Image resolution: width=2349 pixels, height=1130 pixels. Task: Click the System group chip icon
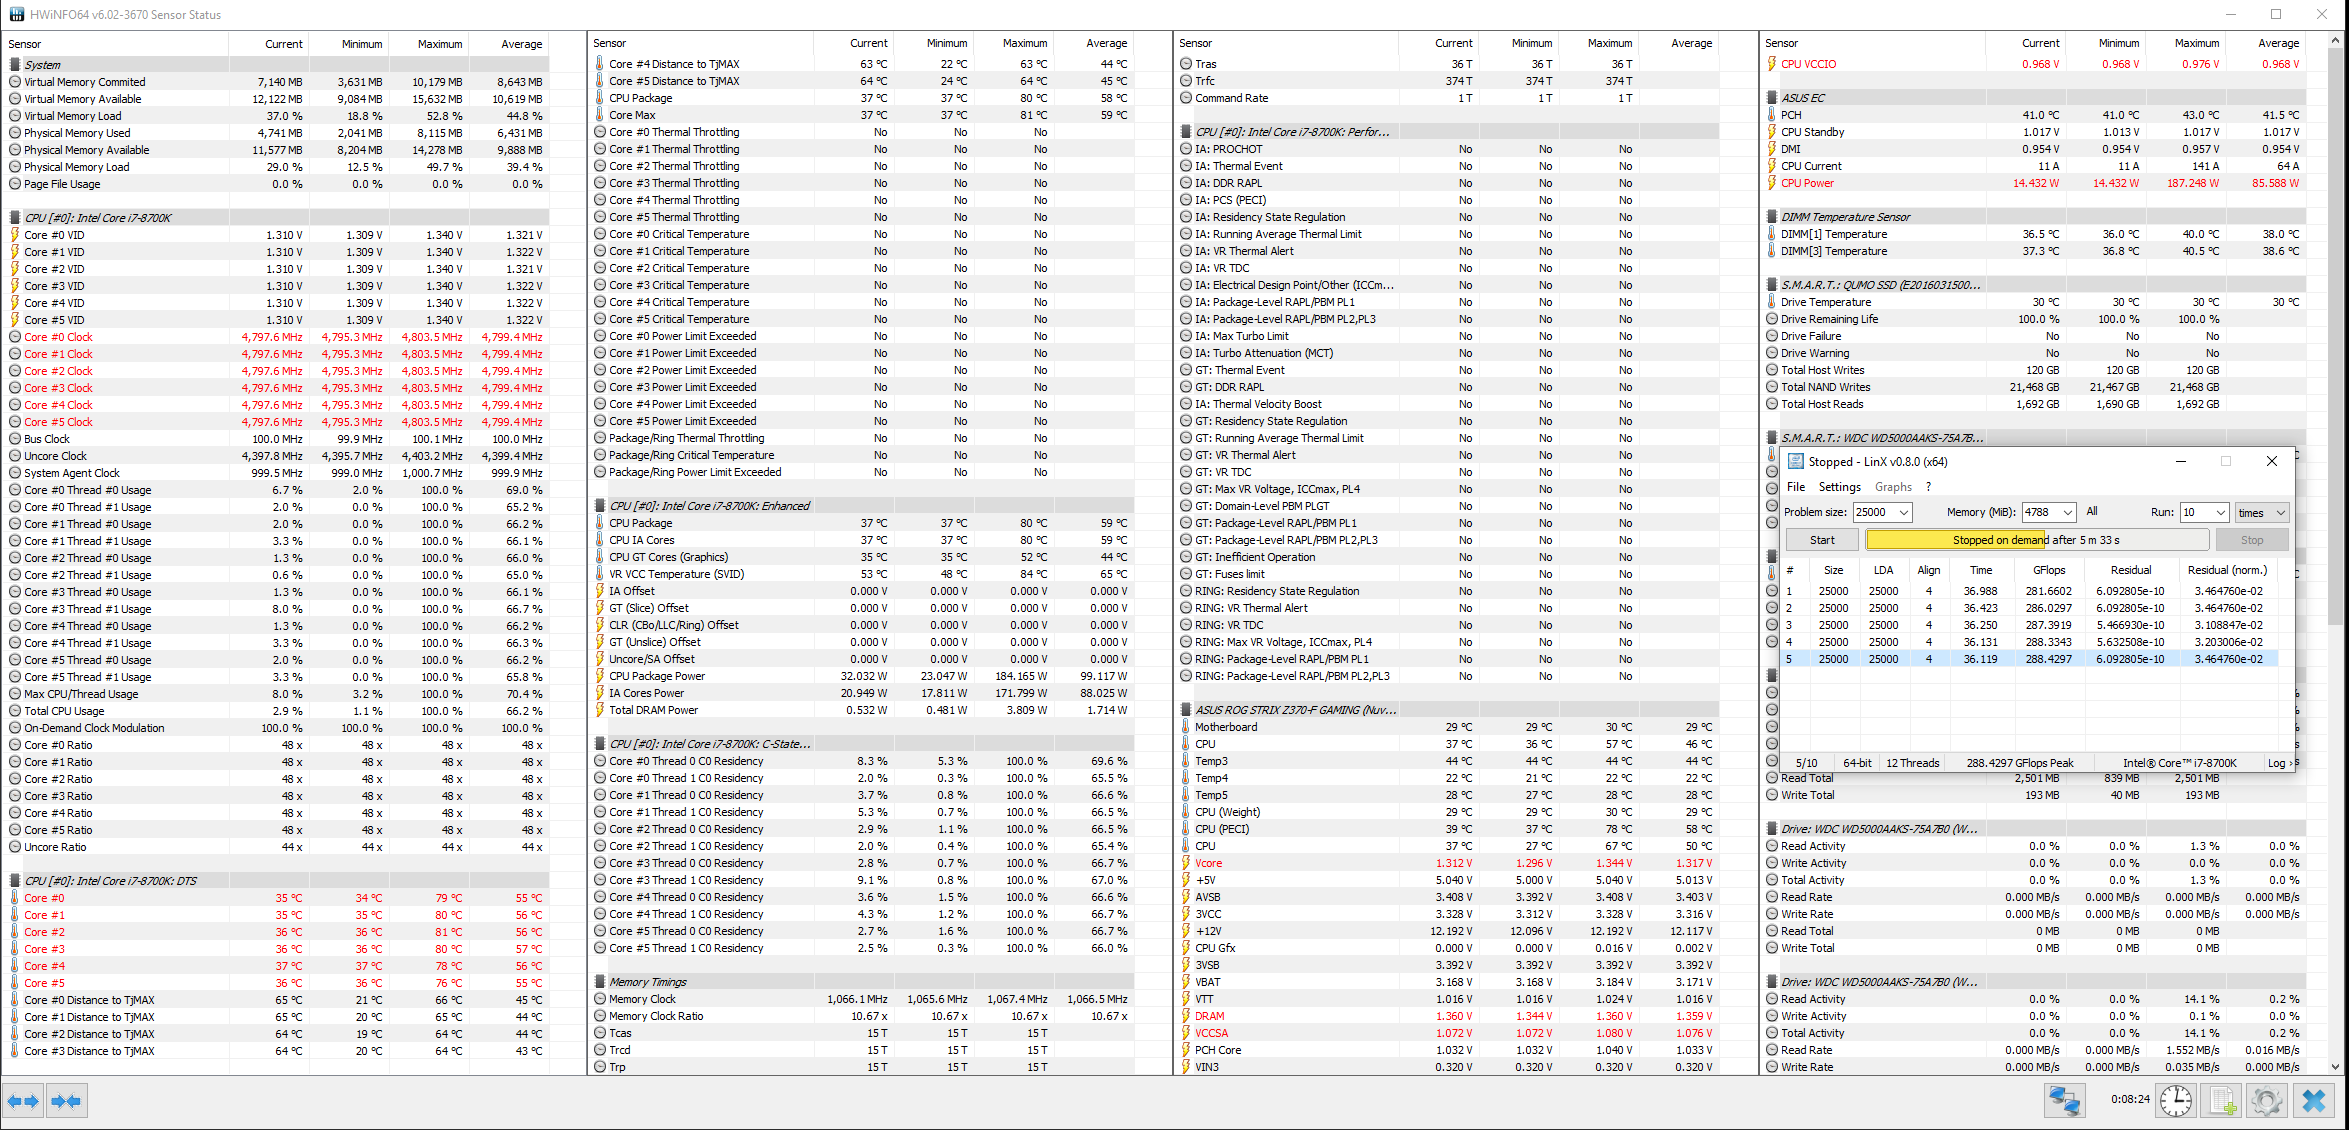15,64
